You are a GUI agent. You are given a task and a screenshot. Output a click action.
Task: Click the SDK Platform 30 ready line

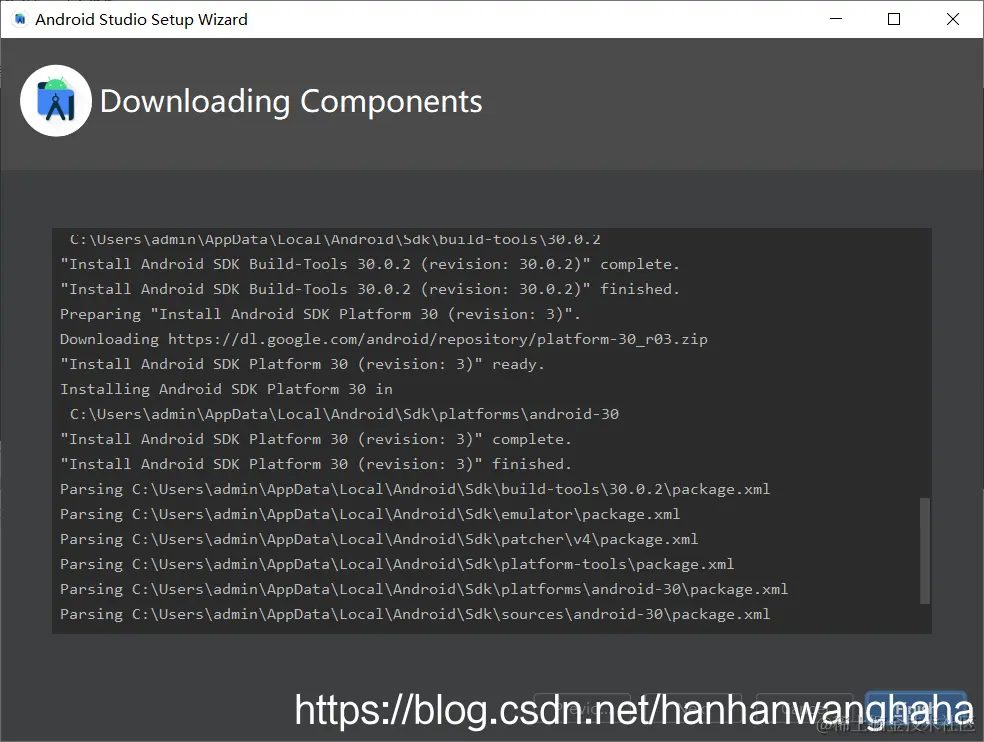pos(302,364)
